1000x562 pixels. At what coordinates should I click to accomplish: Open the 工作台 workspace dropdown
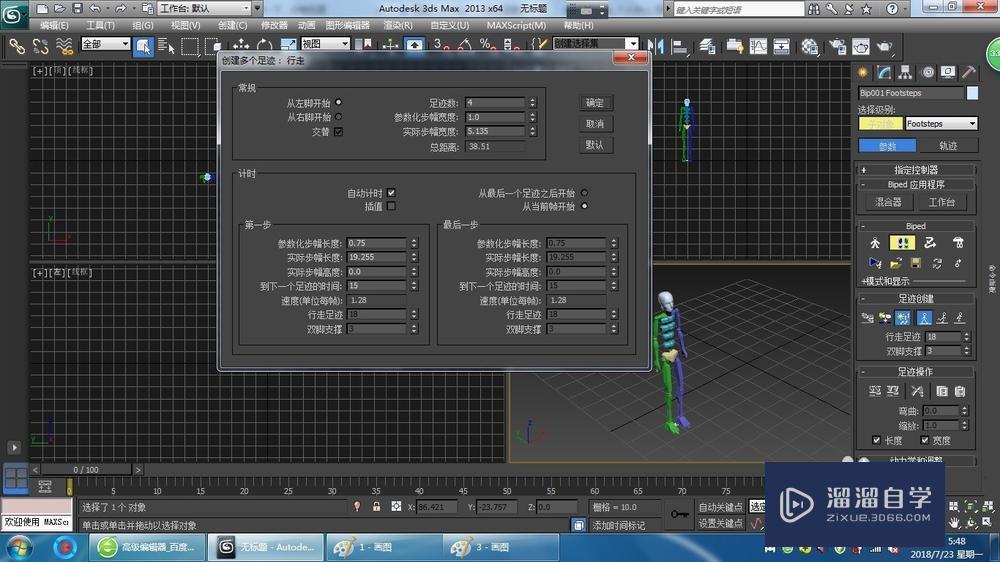(205, 9)
